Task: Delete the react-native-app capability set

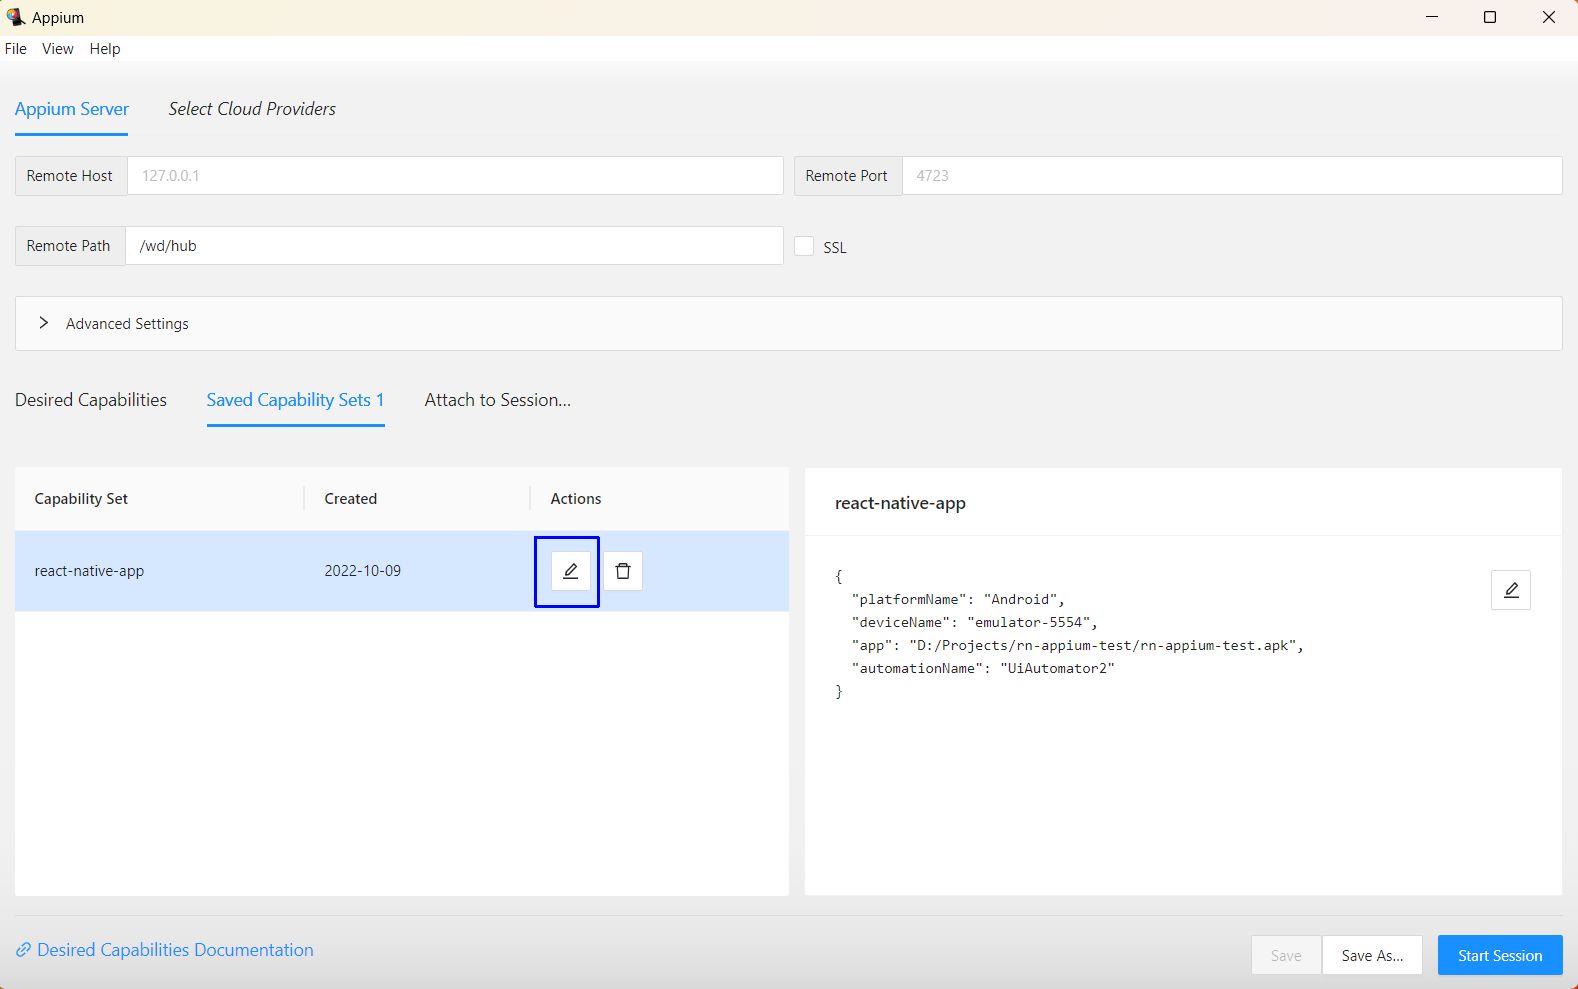Action: tap(623, 571)
